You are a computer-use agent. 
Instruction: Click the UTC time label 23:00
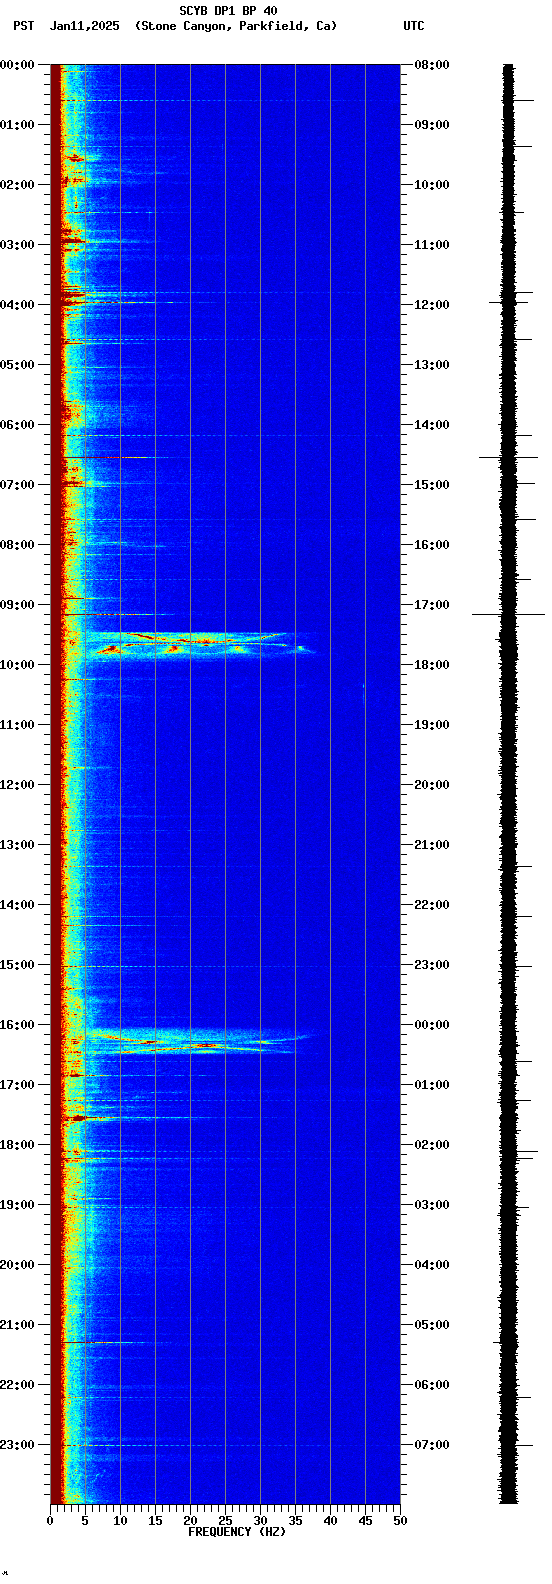click(x=432, y=965)
